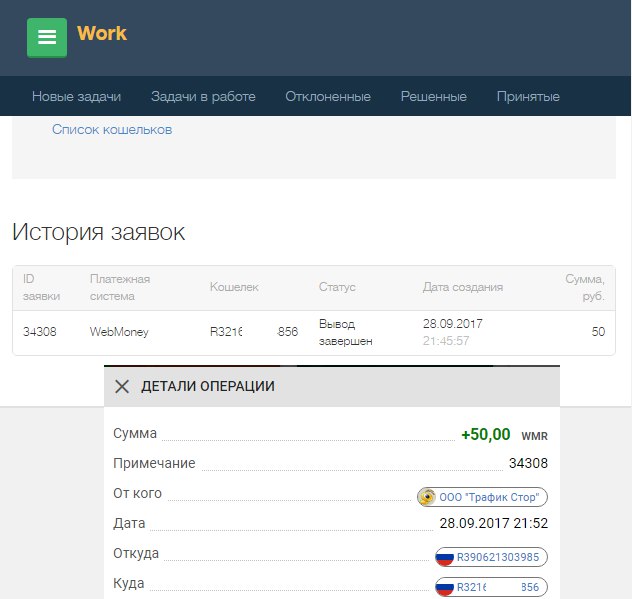Open the Новые задачи tab
Screen dimensions: 632x599
76,97
